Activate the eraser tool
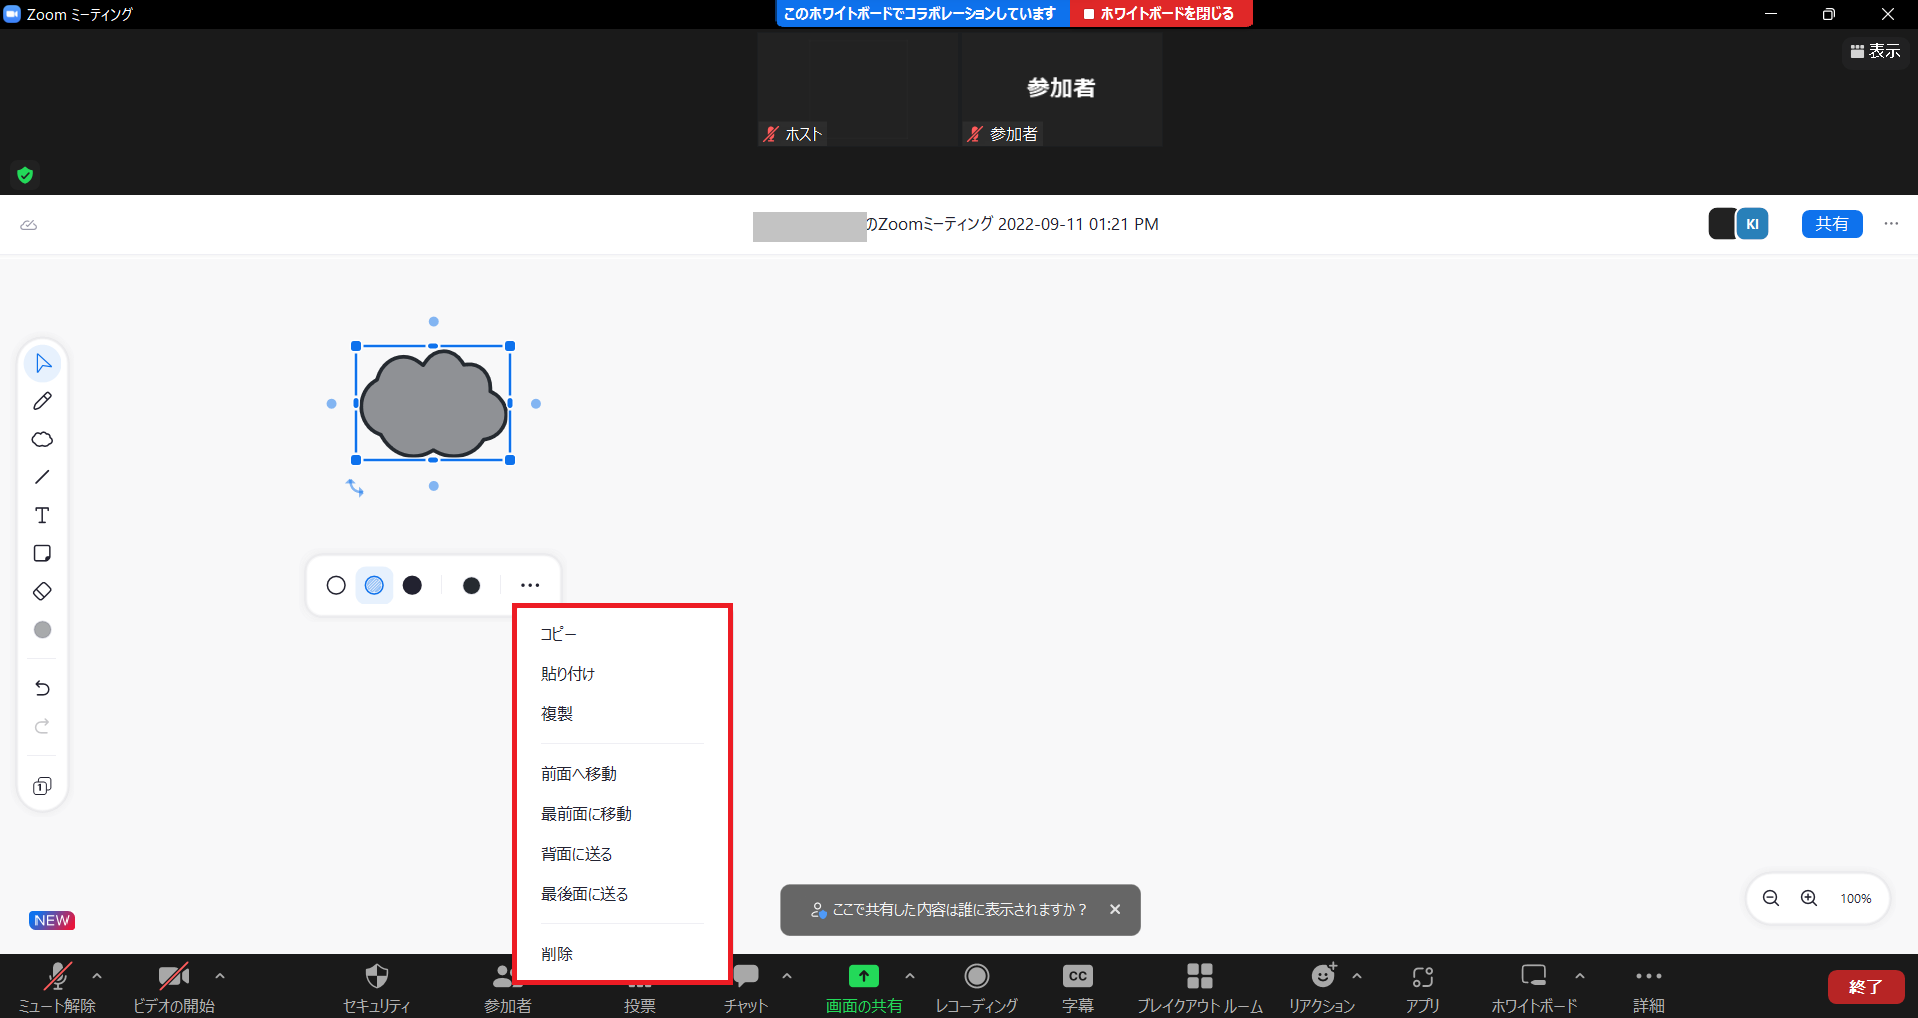Viewport: 1918px width, 1018px height. point(42,591)
